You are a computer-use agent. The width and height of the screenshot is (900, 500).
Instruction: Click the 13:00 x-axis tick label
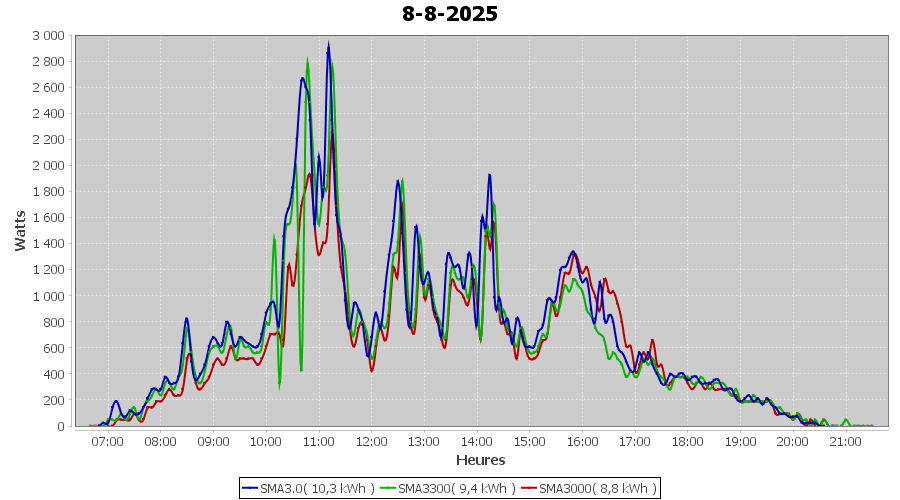click(424, 442)
